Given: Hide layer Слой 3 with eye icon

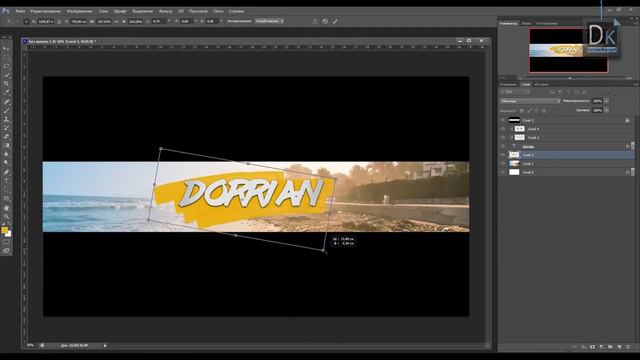Looking at the screenshot, I should [502, 138].
